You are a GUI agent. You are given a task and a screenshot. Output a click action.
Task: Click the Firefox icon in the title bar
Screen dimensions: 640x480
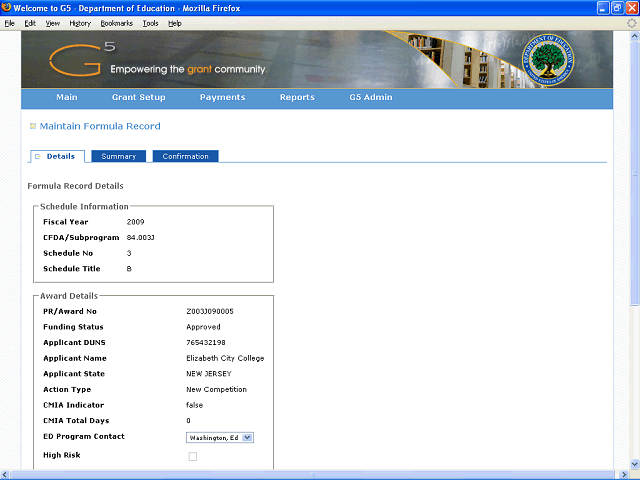(x=7, y=7)
